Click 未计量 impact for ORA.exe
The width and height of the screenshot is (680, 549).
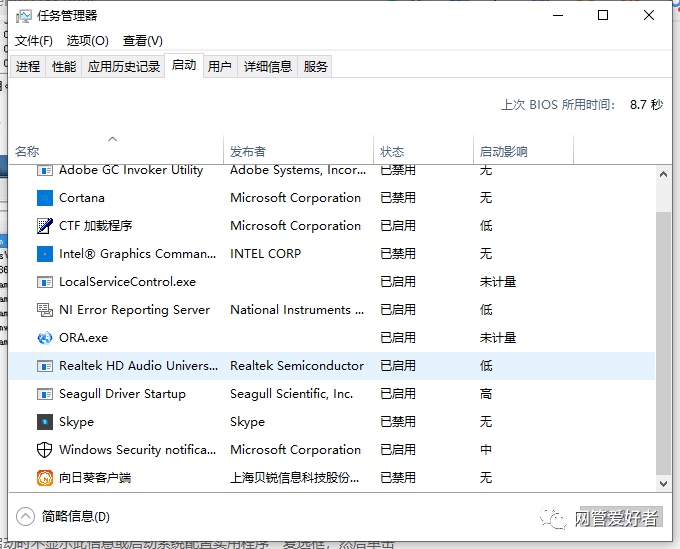pos(498,338)
